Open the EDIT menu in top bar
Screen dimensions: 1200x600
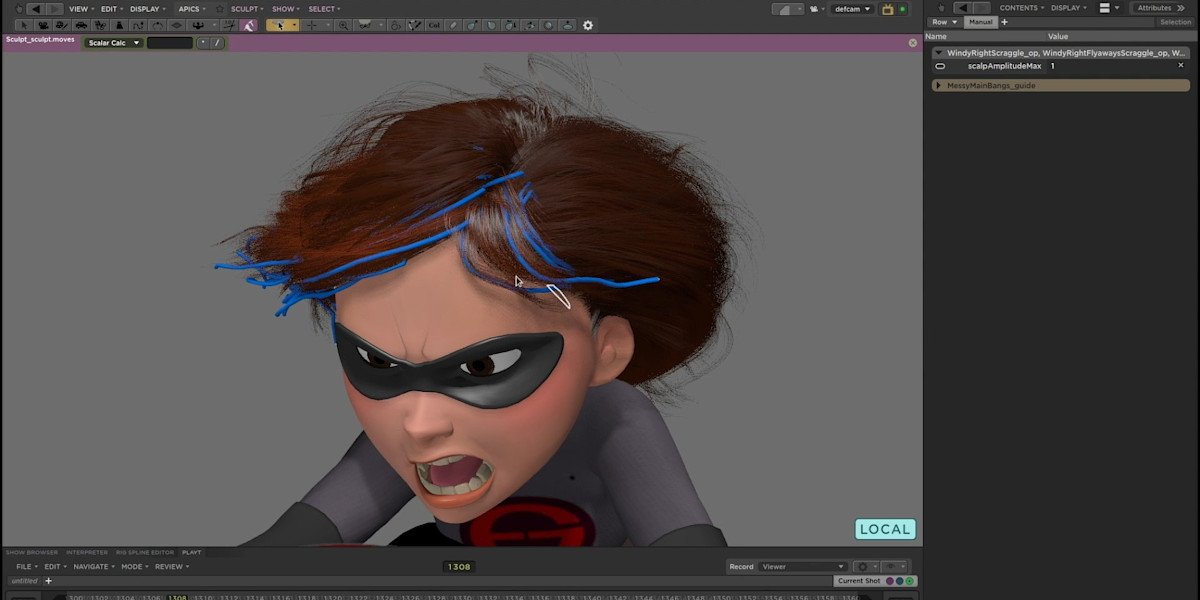pos(111,9)
